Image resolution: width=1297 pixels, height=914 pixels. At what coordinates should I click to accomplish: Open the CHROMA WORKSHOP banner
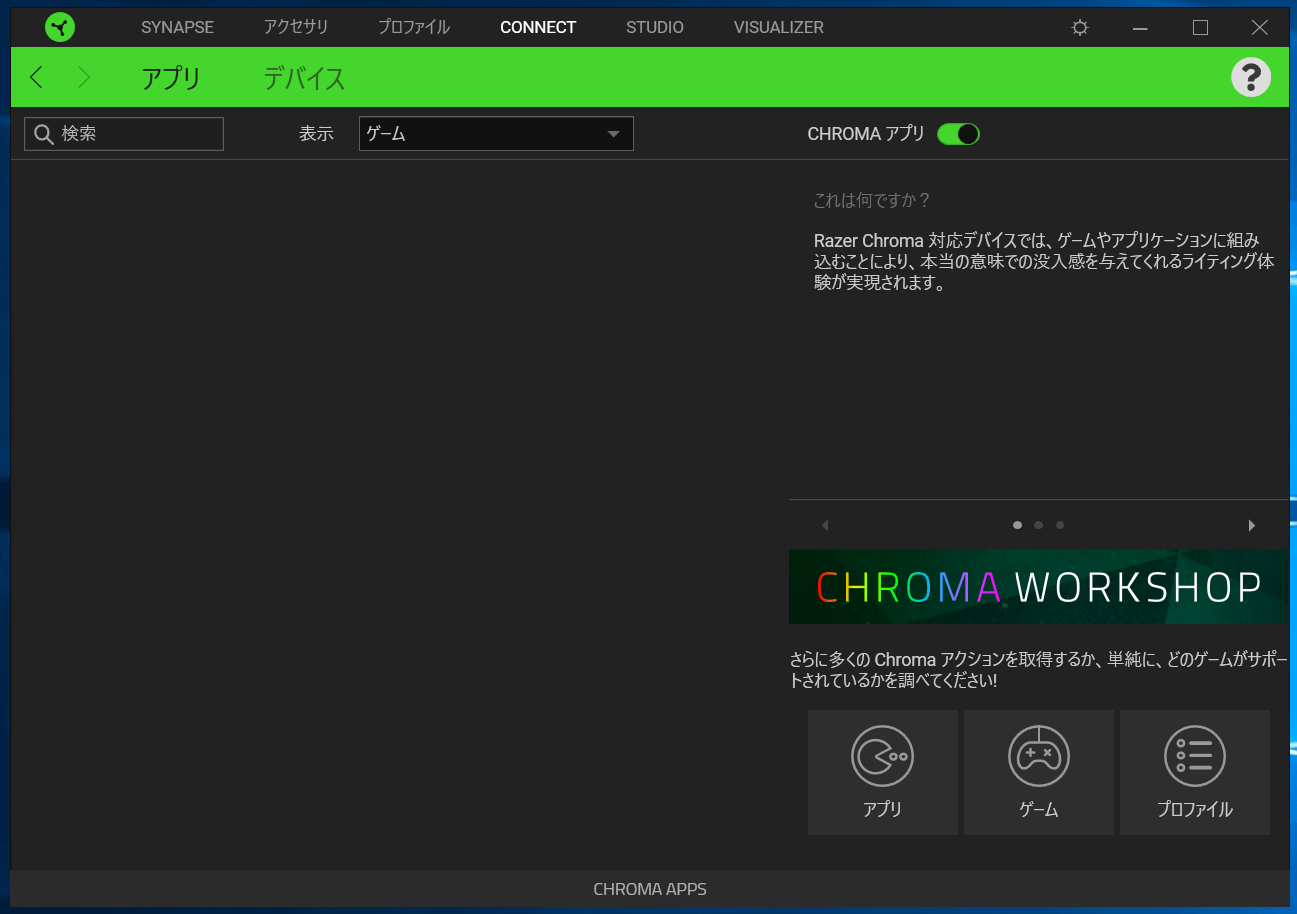pos(1039,587)
